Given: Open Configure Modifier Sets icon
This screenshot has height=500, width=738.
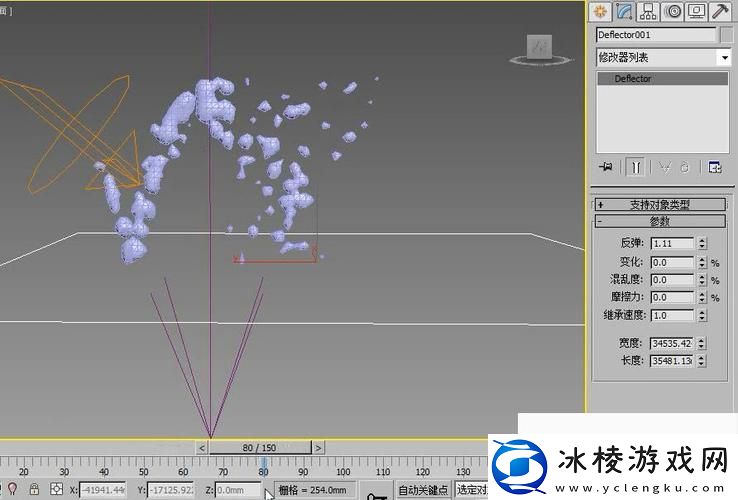Looking at the screenshot, I should (715, 167).
